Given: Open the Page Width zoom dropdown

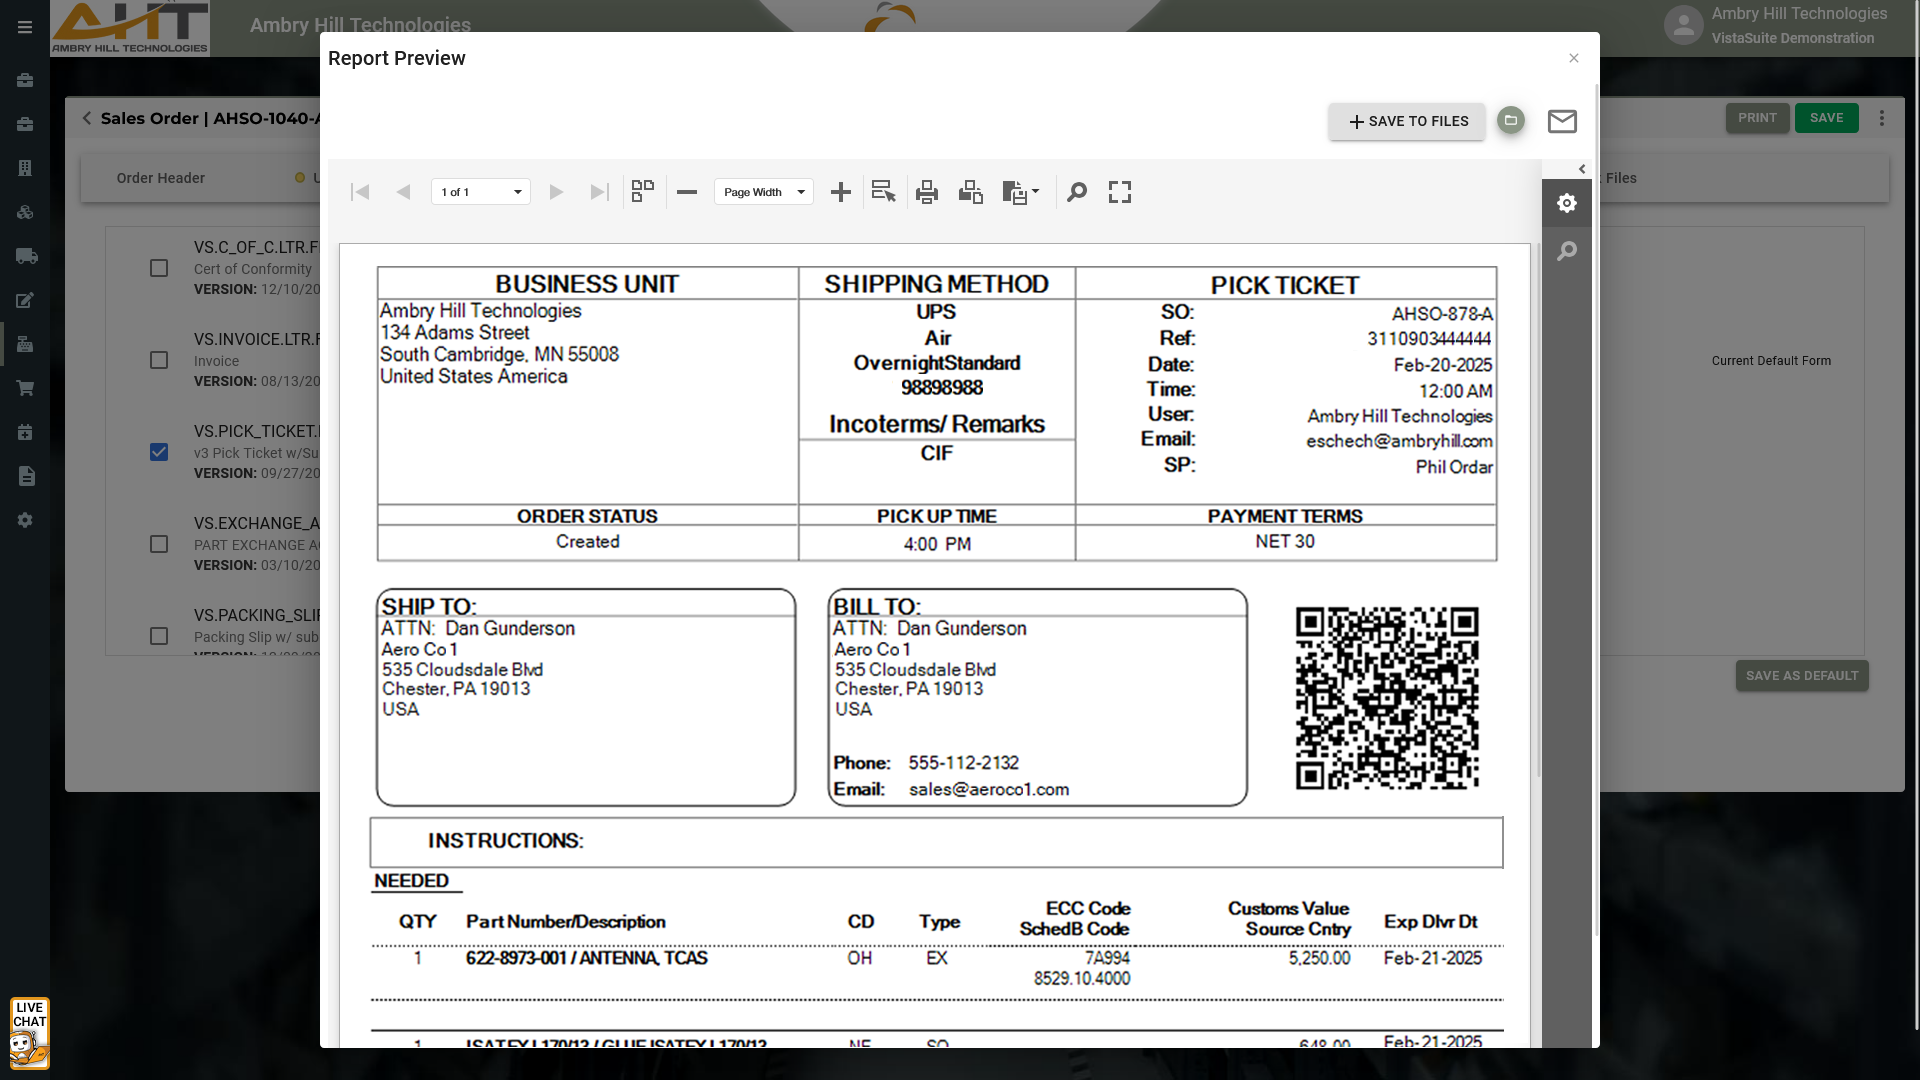Looking at the screenshot, I should [764, 192].
